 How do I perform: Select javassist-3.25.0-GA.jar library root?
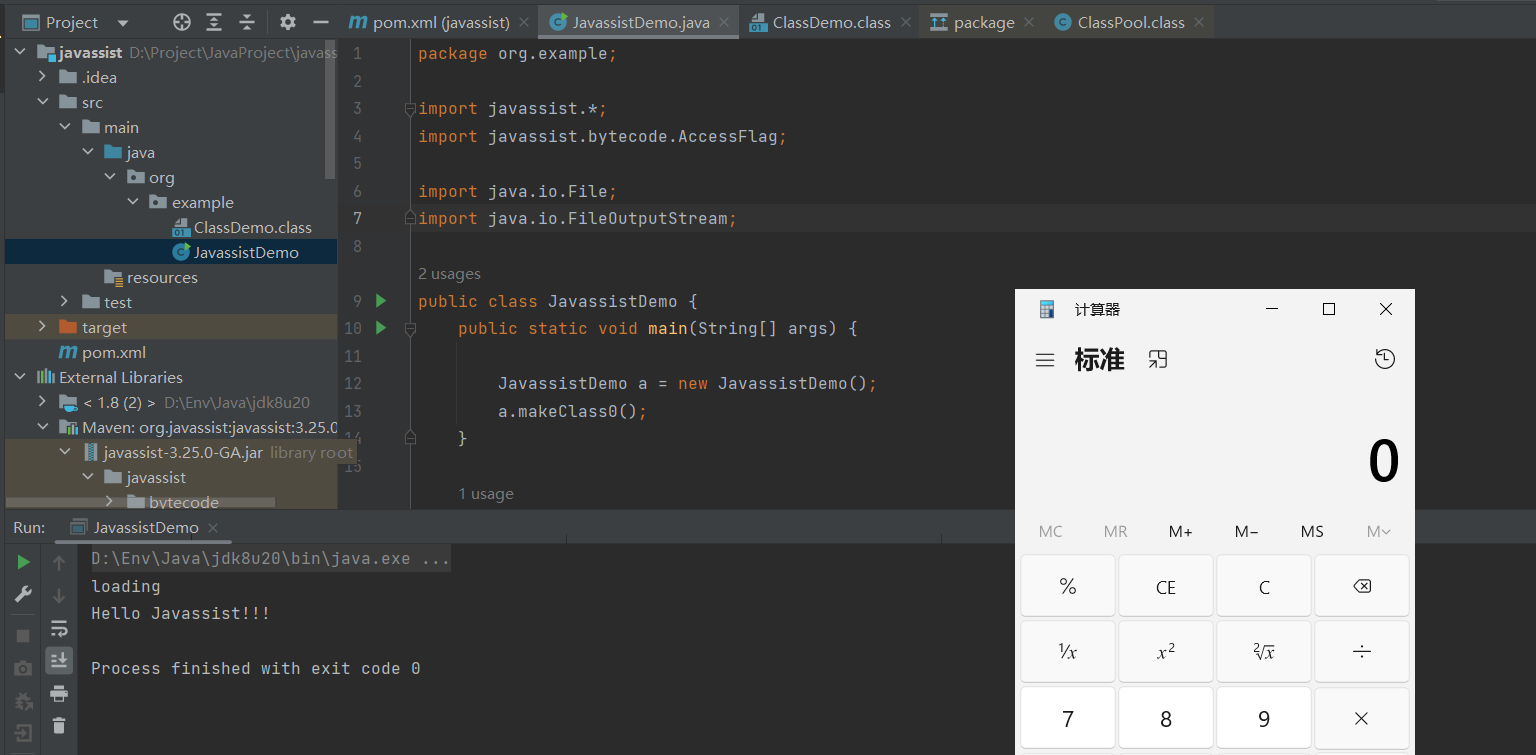218,452
